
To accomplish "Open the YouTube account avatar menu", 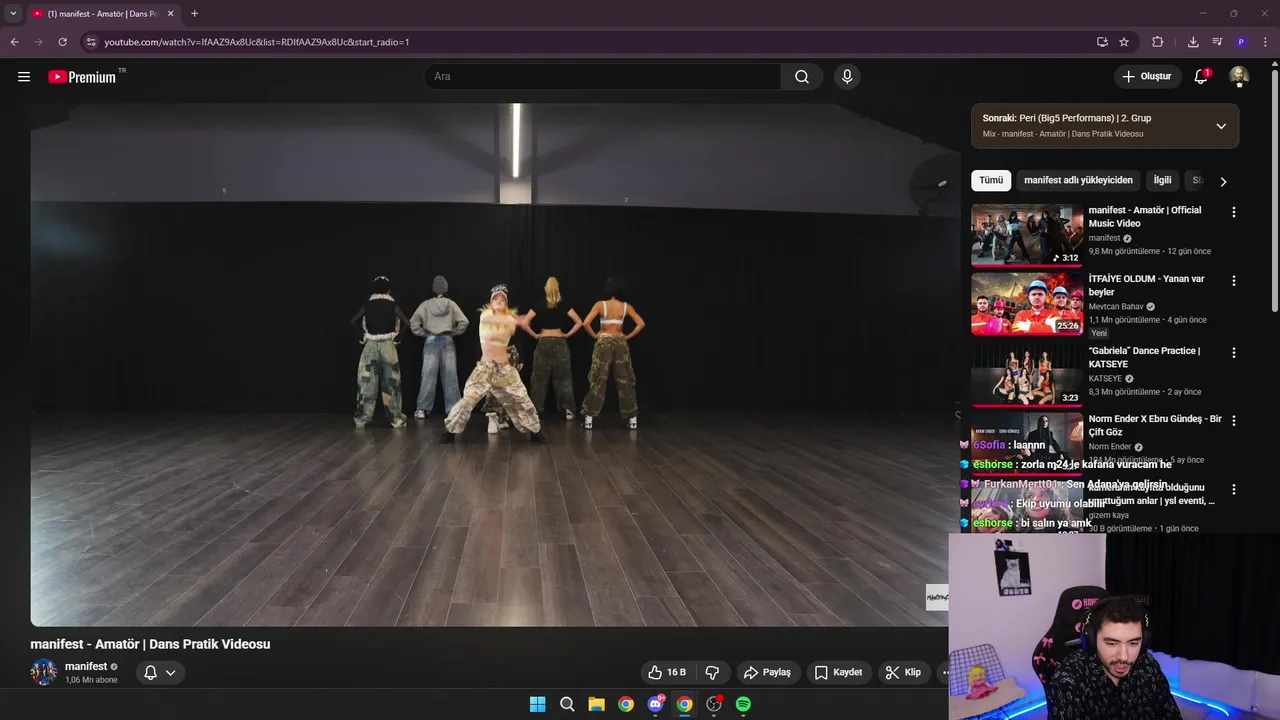I will coord(1239,76).
